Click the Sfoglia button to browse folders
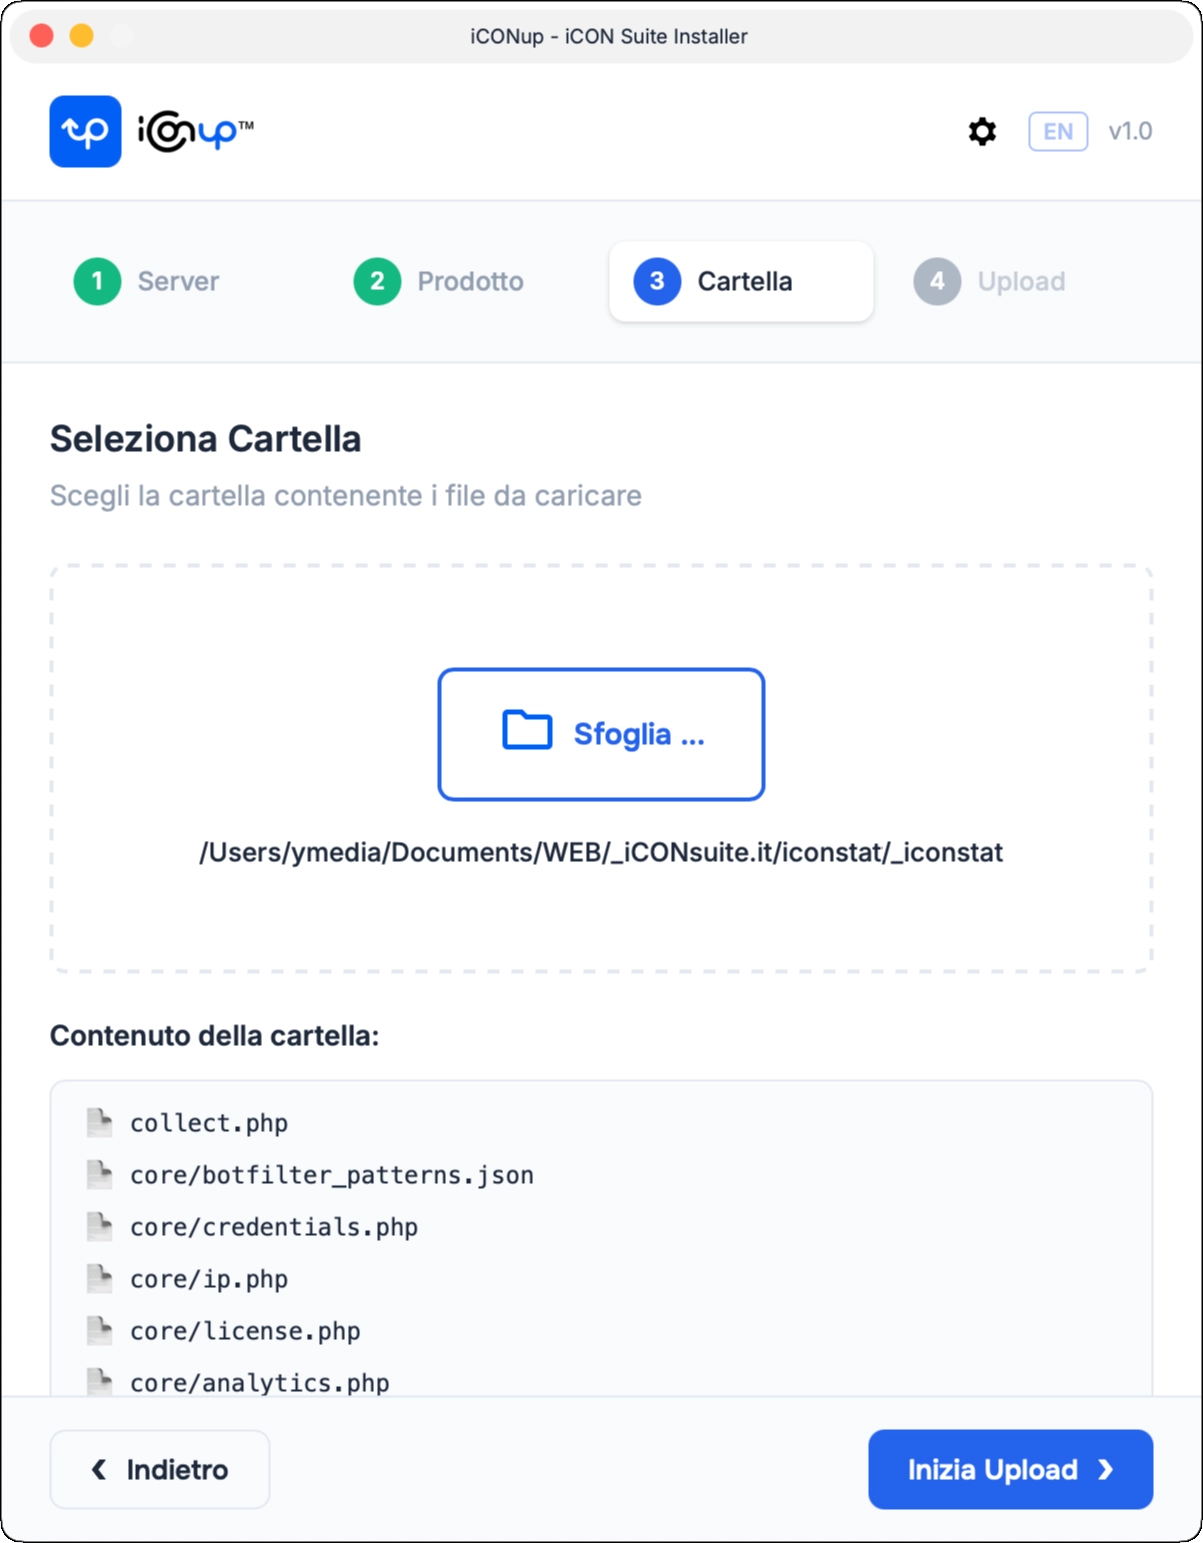1203x1543 pixels. coord(601,733)
